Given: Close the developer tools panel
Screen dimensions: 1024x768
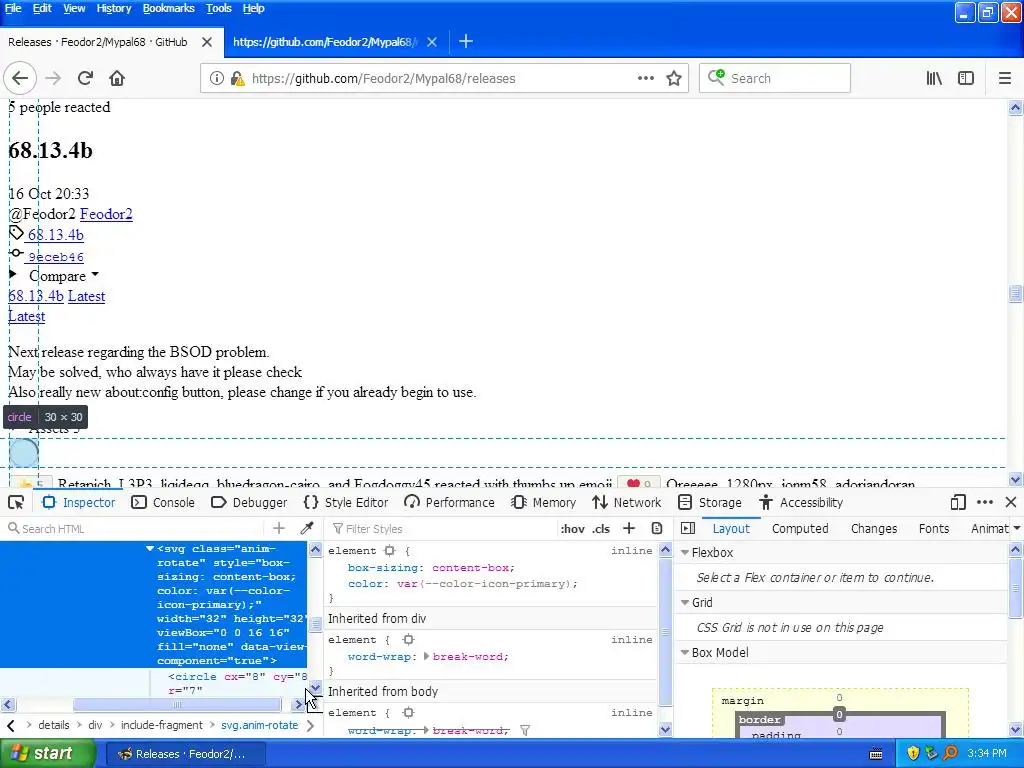Looking at the screenshot, I should point(1011,502).
